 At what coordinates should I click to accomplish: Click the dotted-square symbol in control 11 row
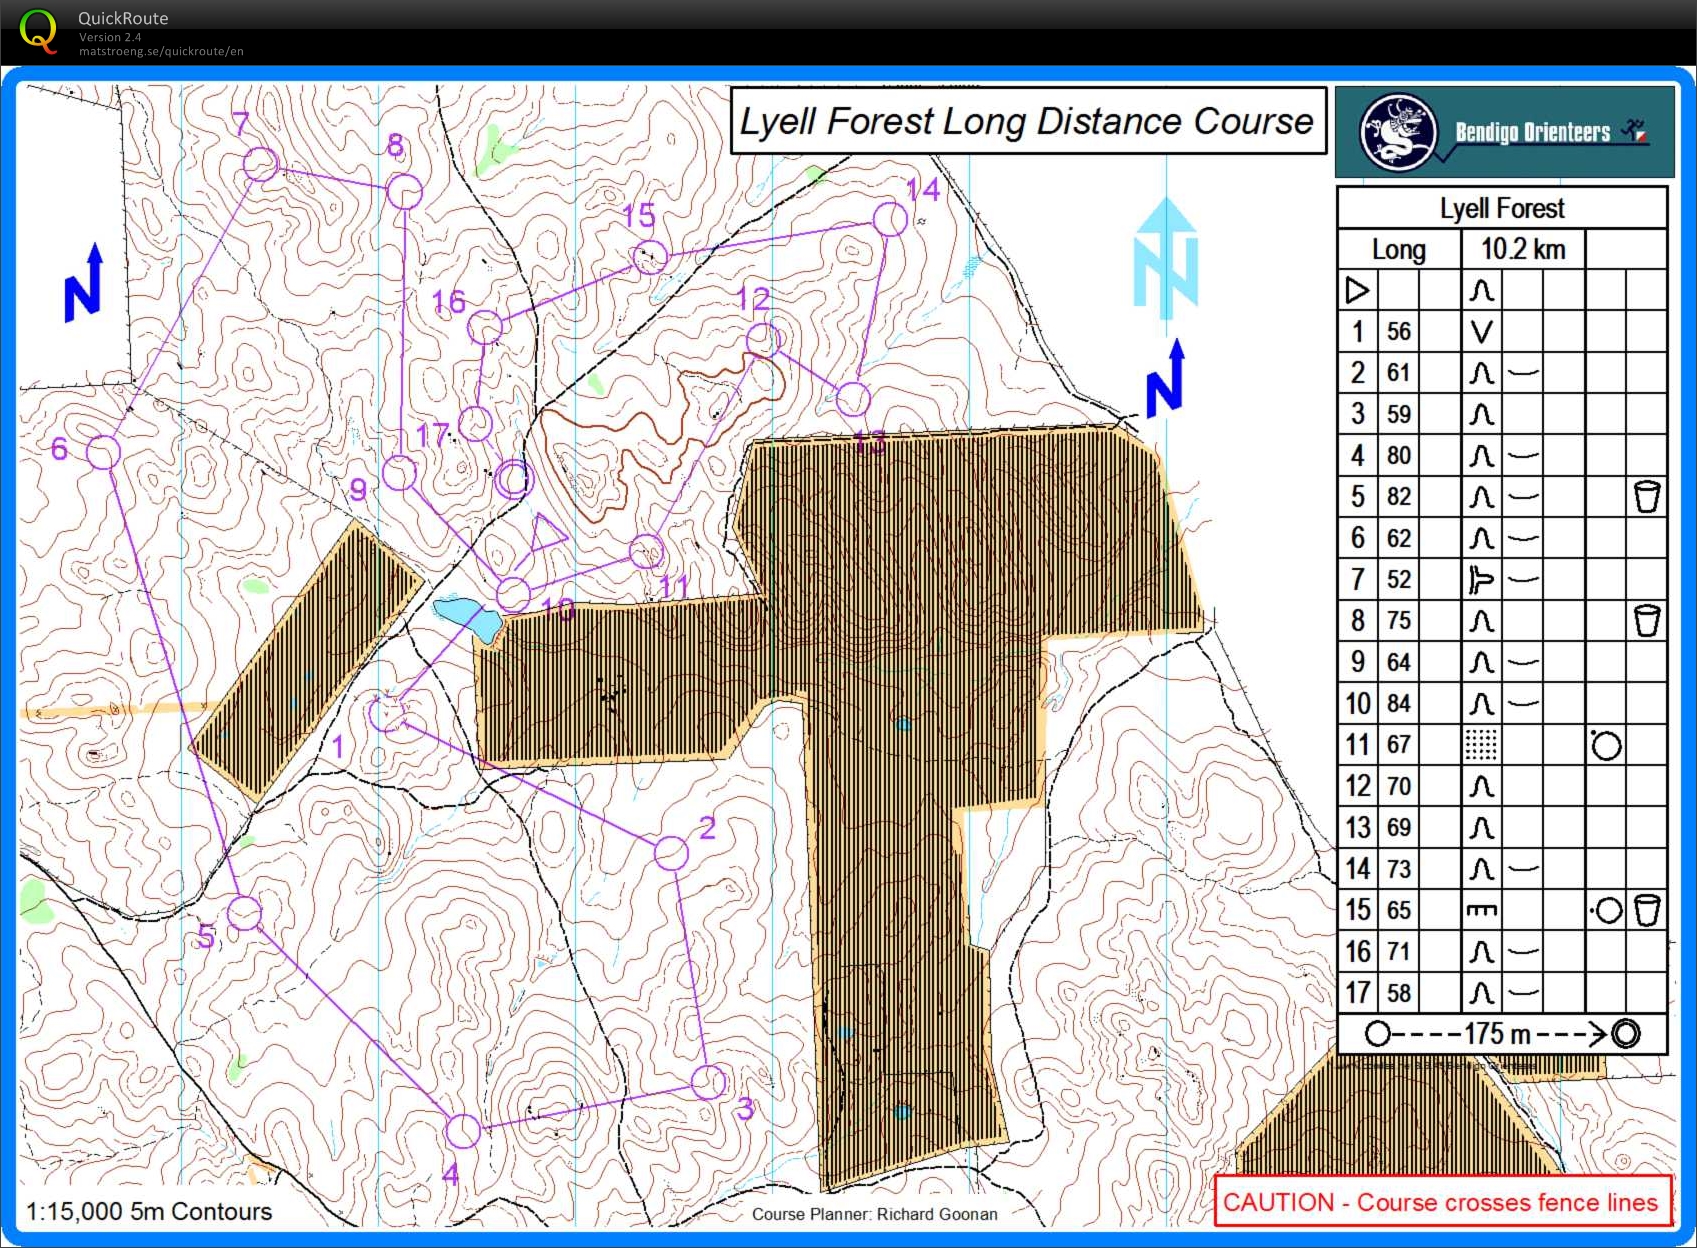(x=1481, y=745)
